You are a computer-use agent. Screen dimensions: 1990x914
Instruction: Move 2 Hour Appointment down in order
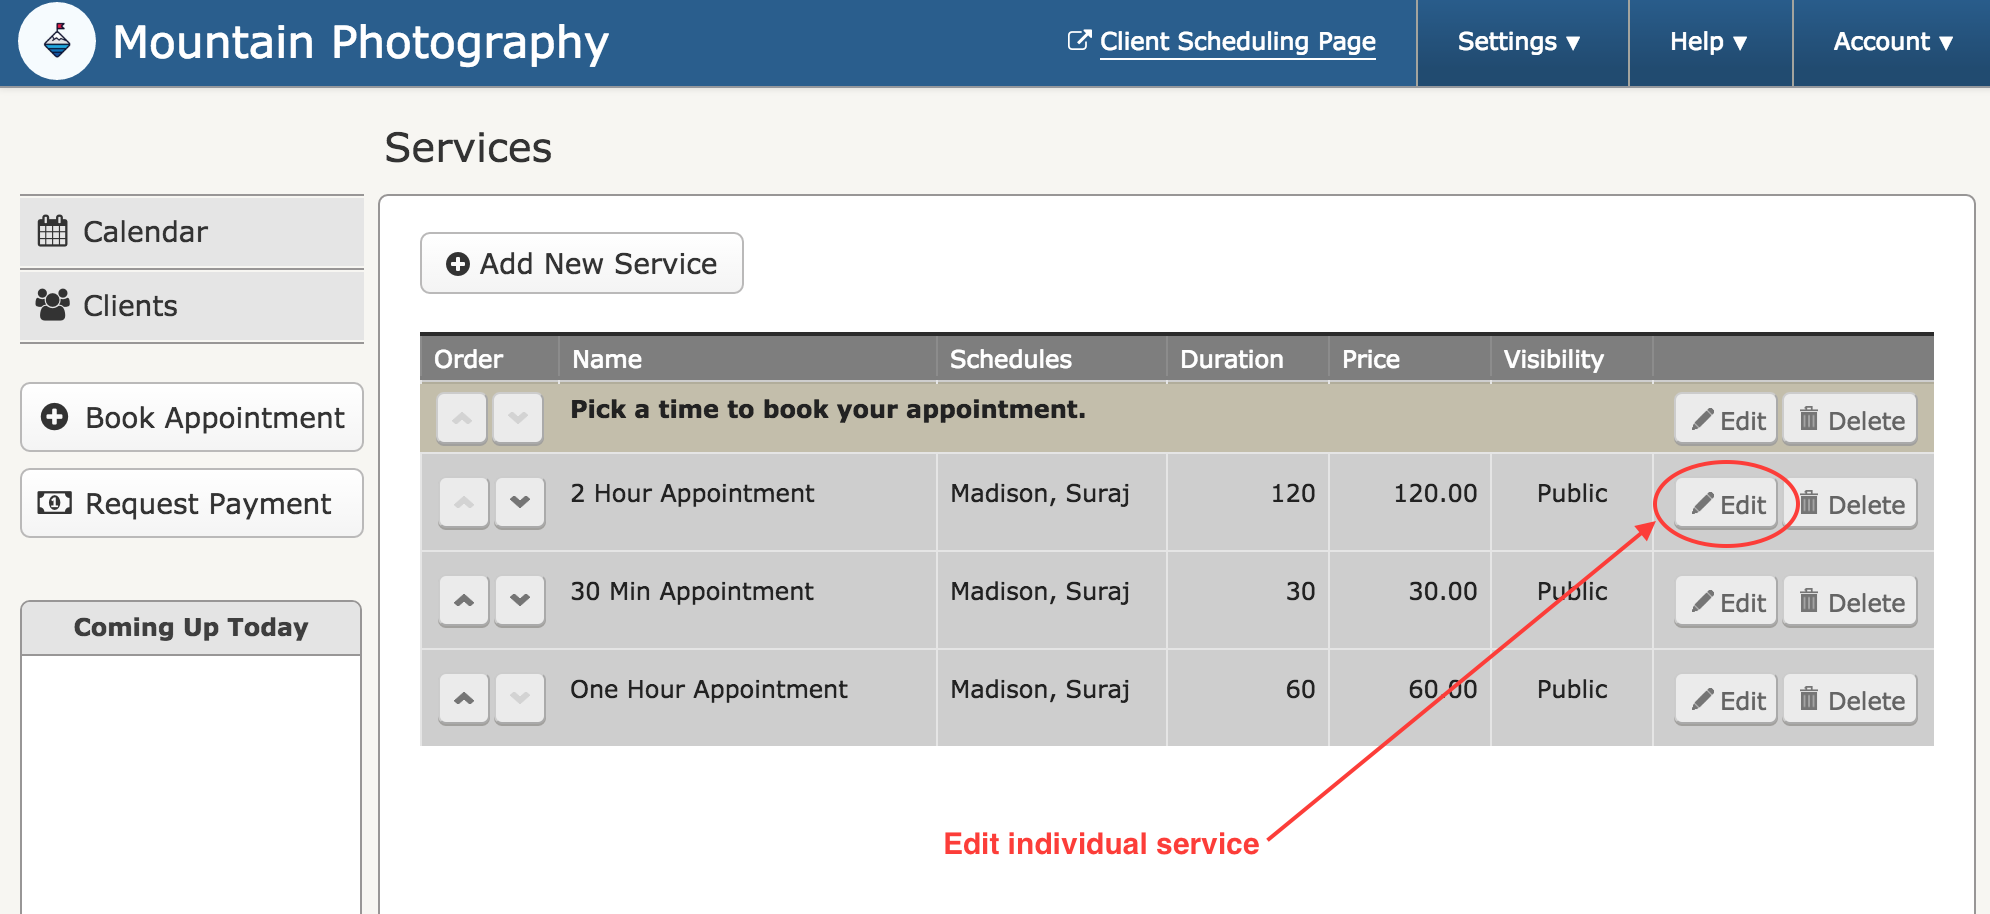(520, 502)
